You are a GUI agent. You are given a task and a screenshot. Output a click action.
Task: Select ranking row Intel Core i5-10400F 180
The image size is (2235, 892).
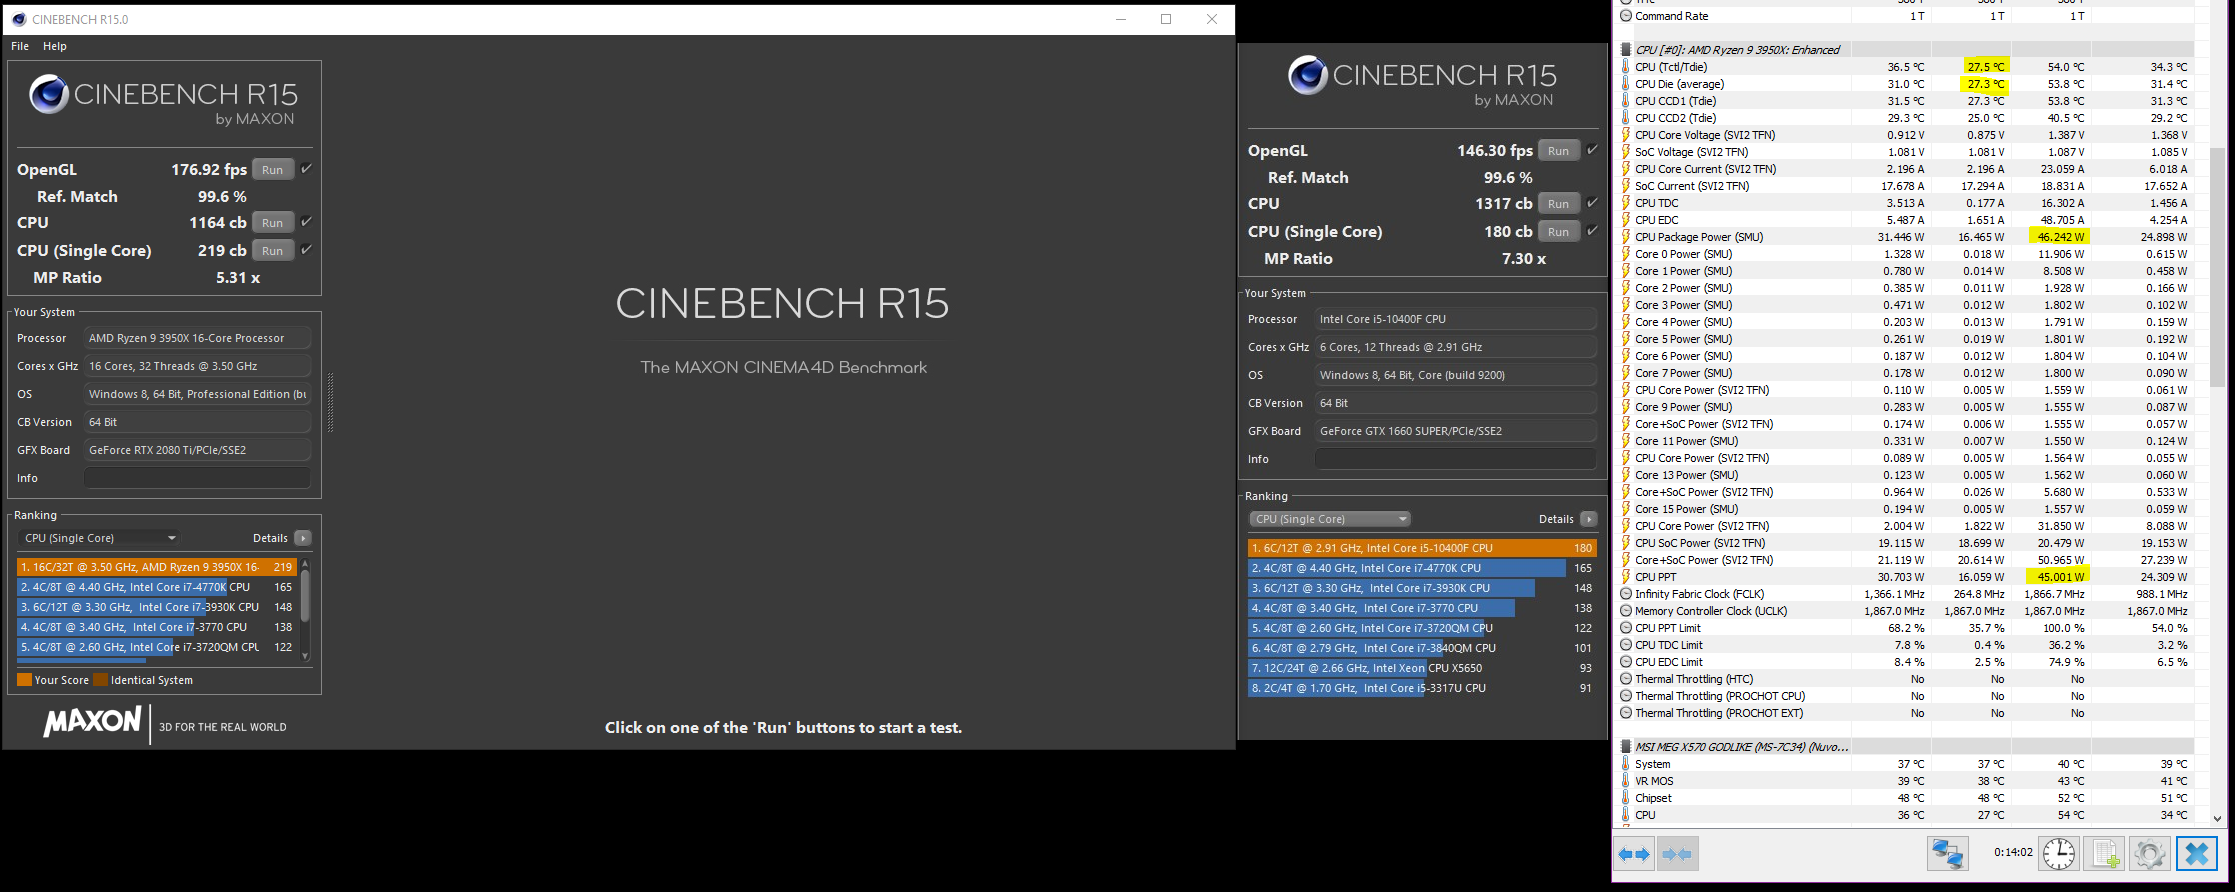point(1422,548)
